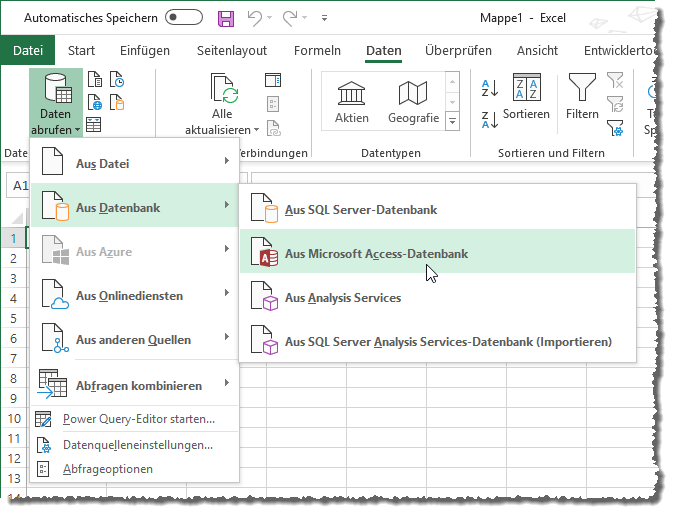This screenshot has width=674, height=516.
Task: Open the Datei tab
Action: coord(28,50)
